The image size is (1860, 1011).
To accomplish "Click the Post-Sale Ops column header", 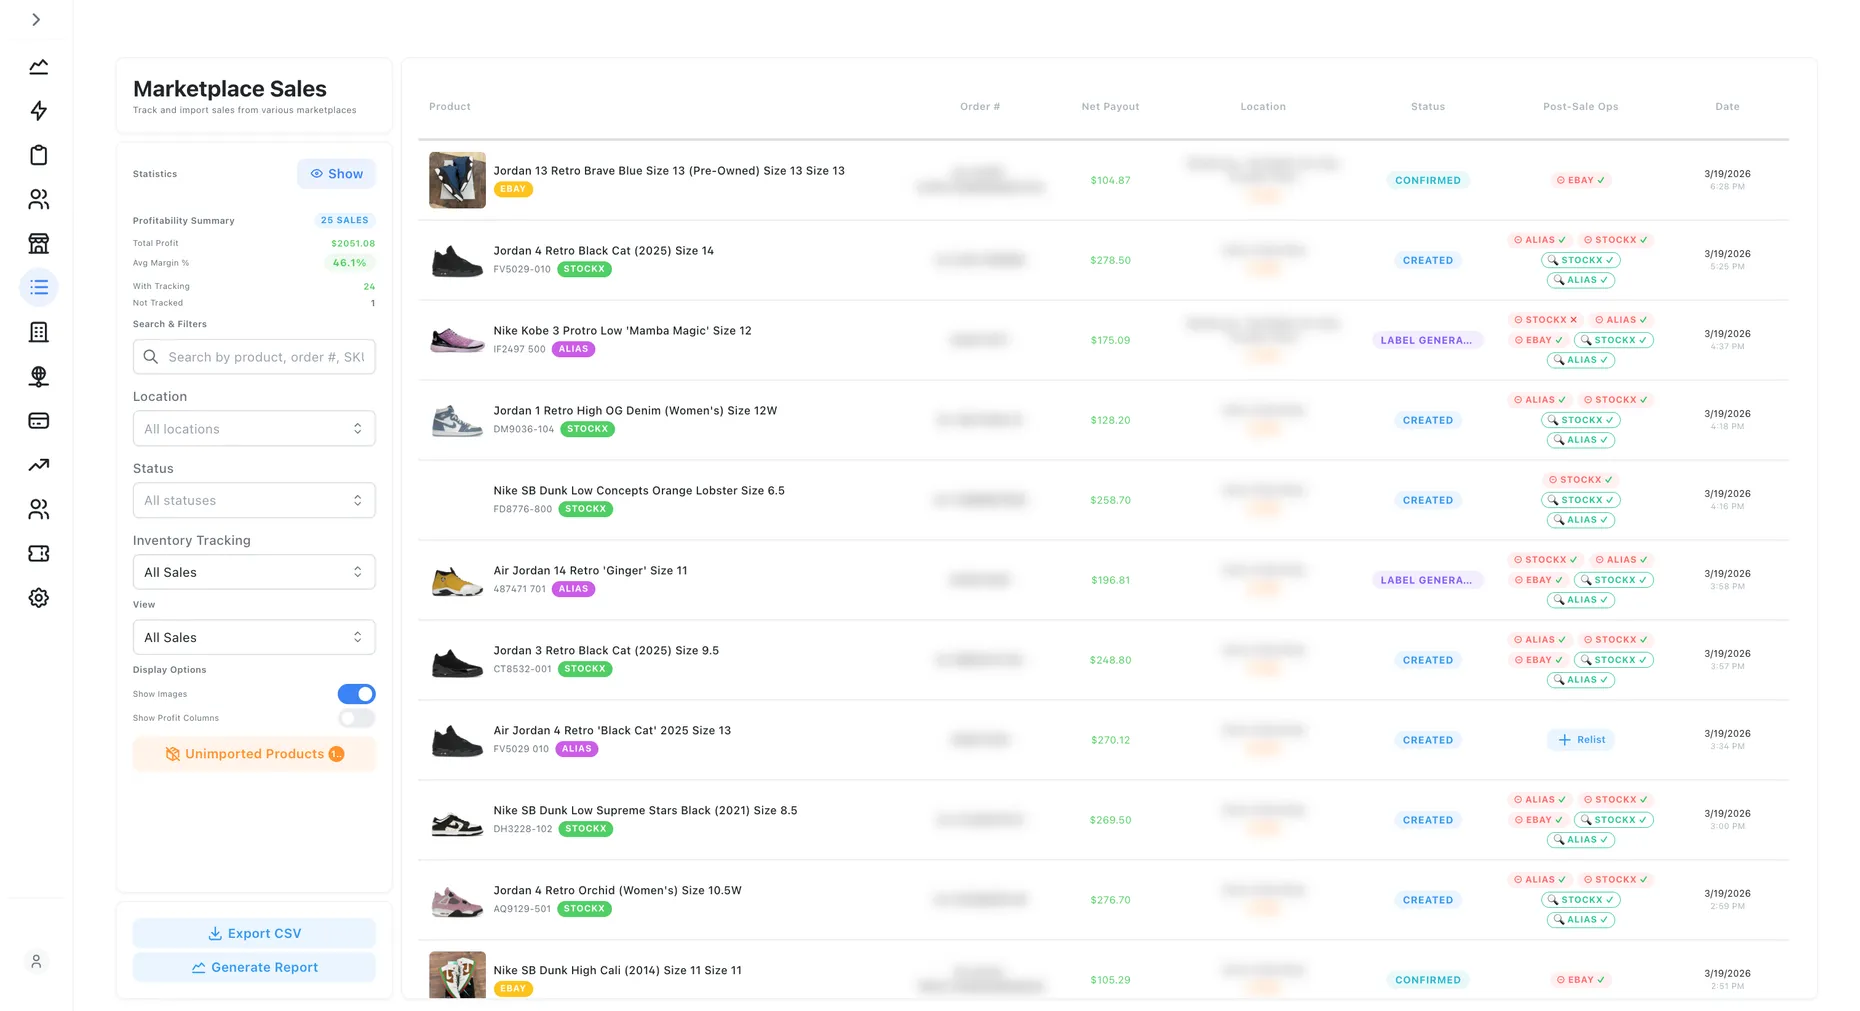I will 1581,107.
